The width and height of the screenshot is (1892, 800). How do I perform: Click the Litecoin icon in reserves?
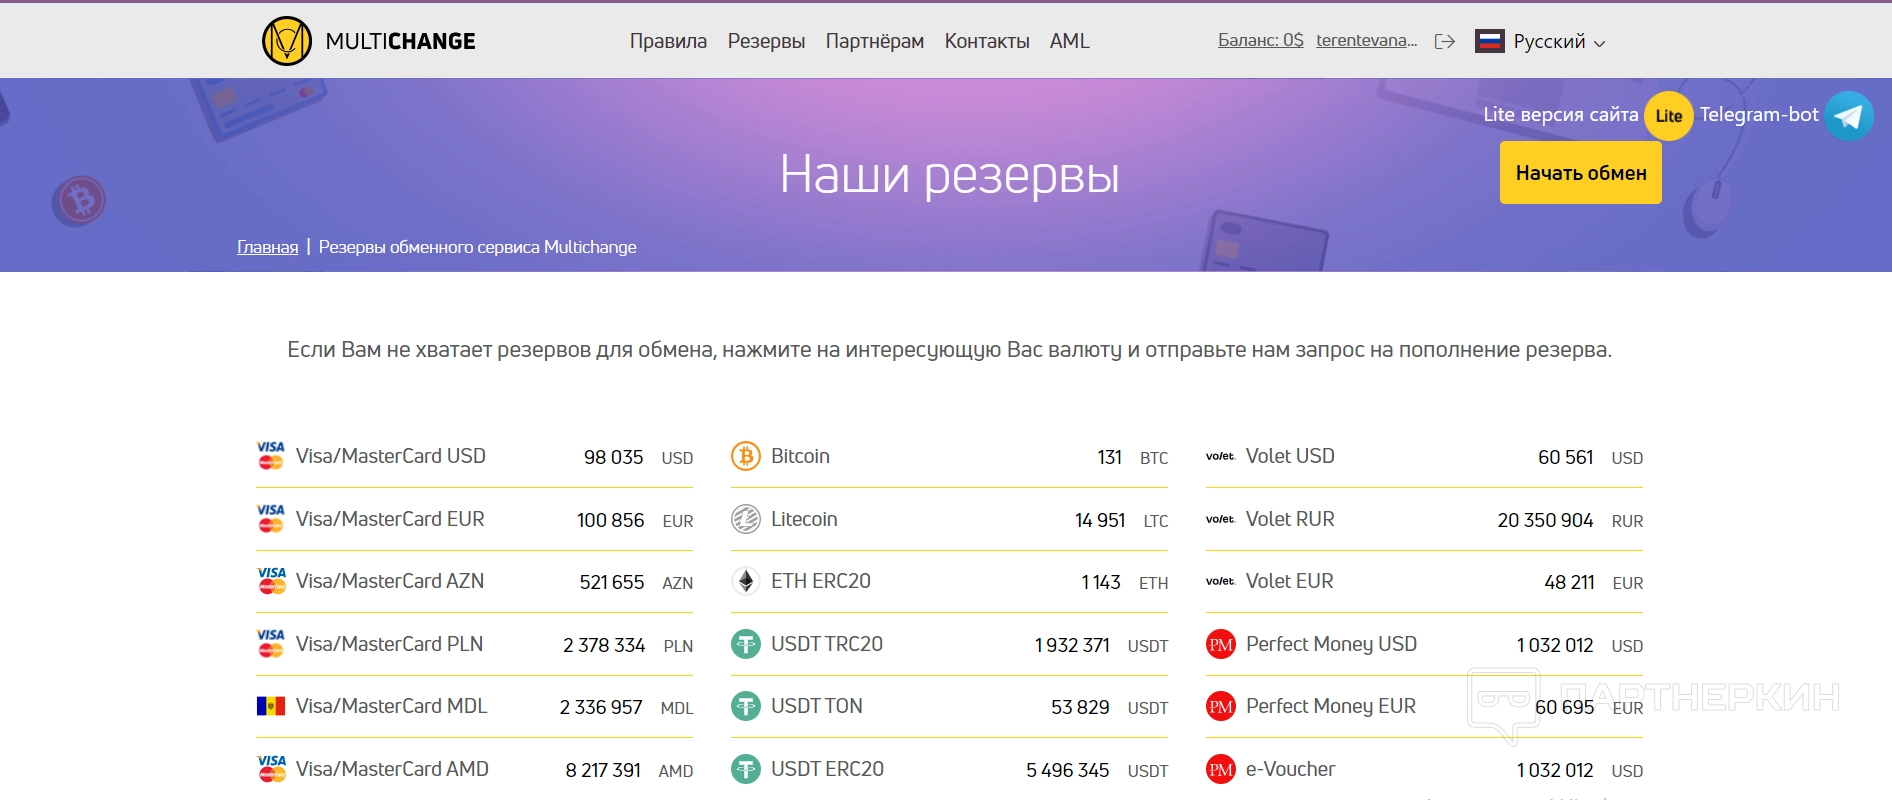tap(746, 519)
